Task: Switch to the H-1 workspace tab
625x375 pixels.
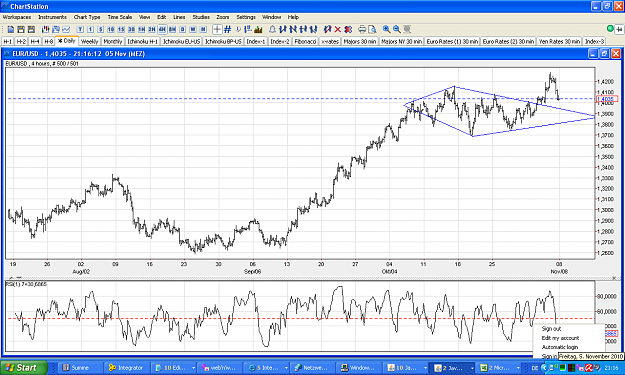Action: pyautogui.click(x=8, y=41)
